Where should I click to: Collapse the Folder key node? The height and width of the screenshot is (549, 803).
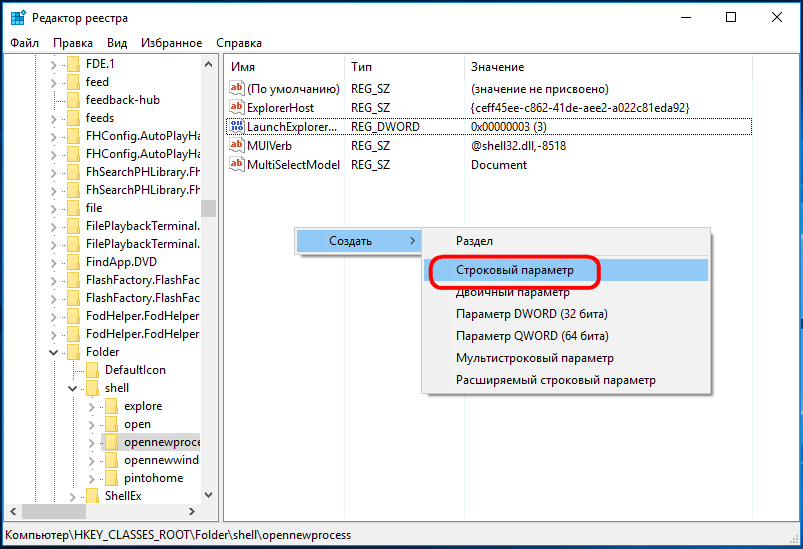[x=53, y=352]
